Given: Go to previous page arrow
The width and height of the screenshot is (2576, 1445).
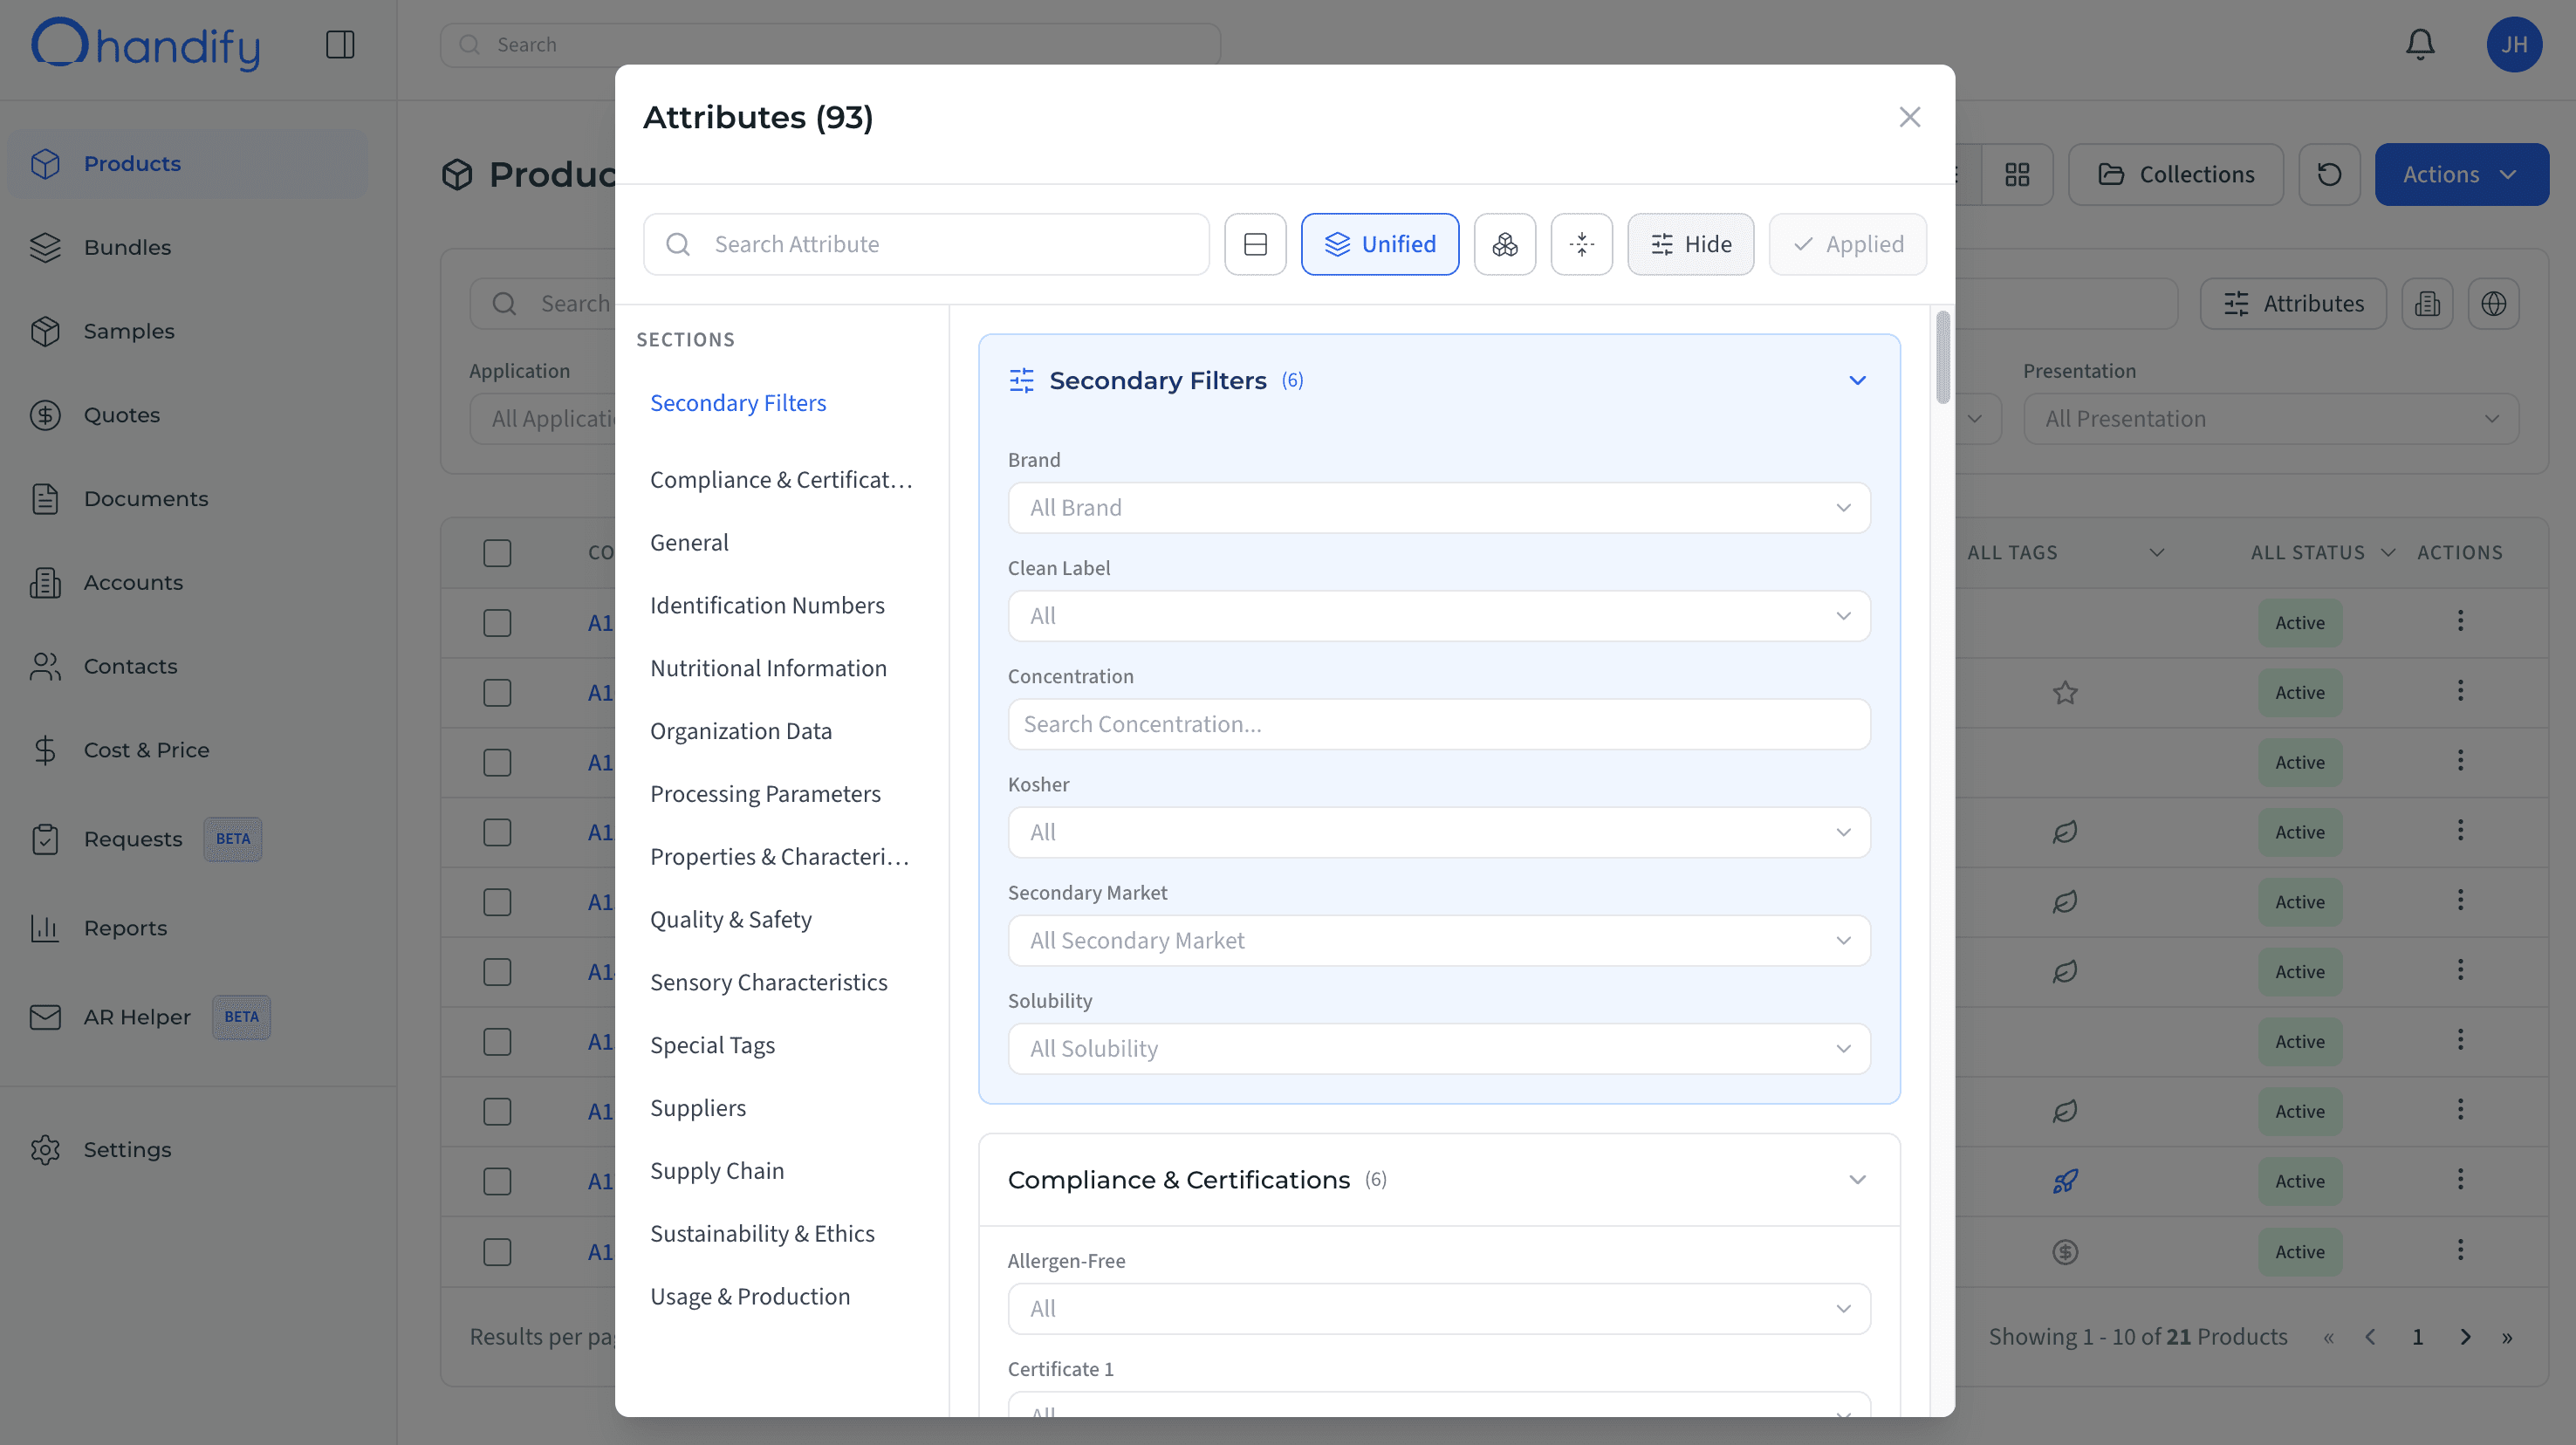Looking at the screenshot, I should tap(2370, 1337).
